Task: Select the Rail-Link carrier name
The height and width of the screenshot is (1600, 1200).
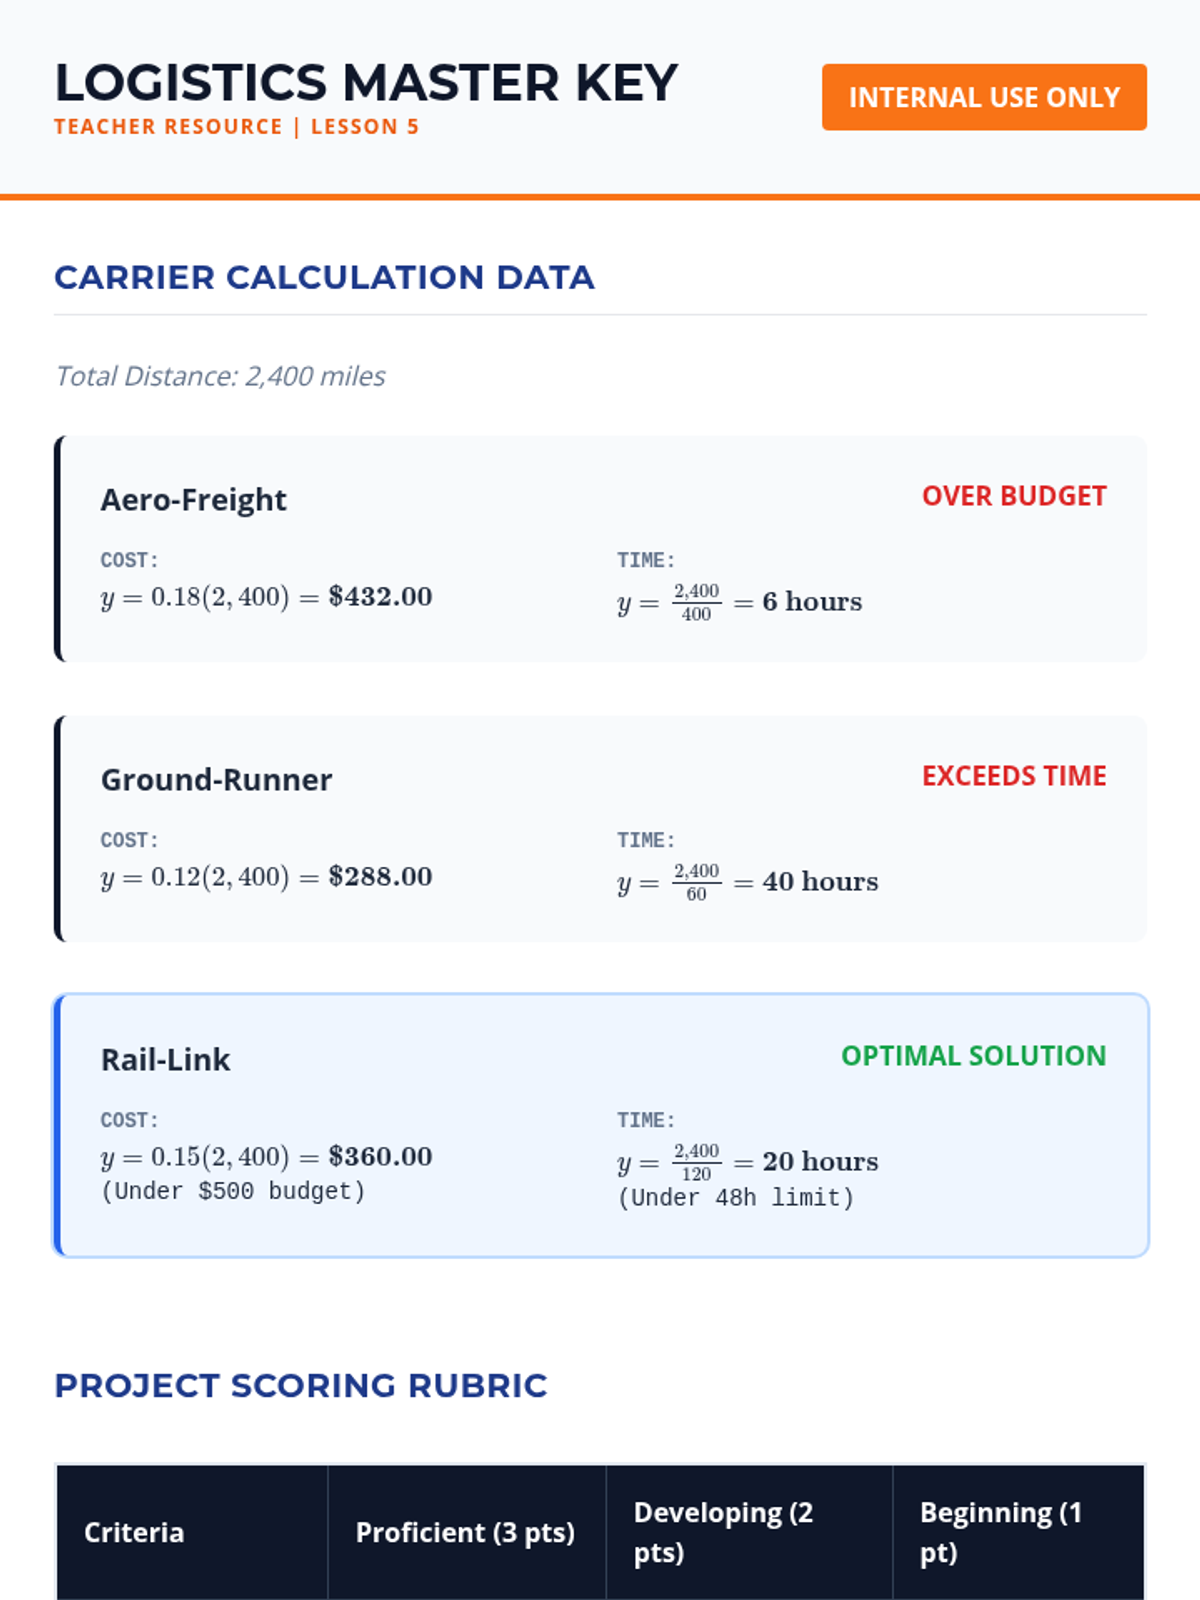Action: pyautogui.click(x=165, y=1059)
